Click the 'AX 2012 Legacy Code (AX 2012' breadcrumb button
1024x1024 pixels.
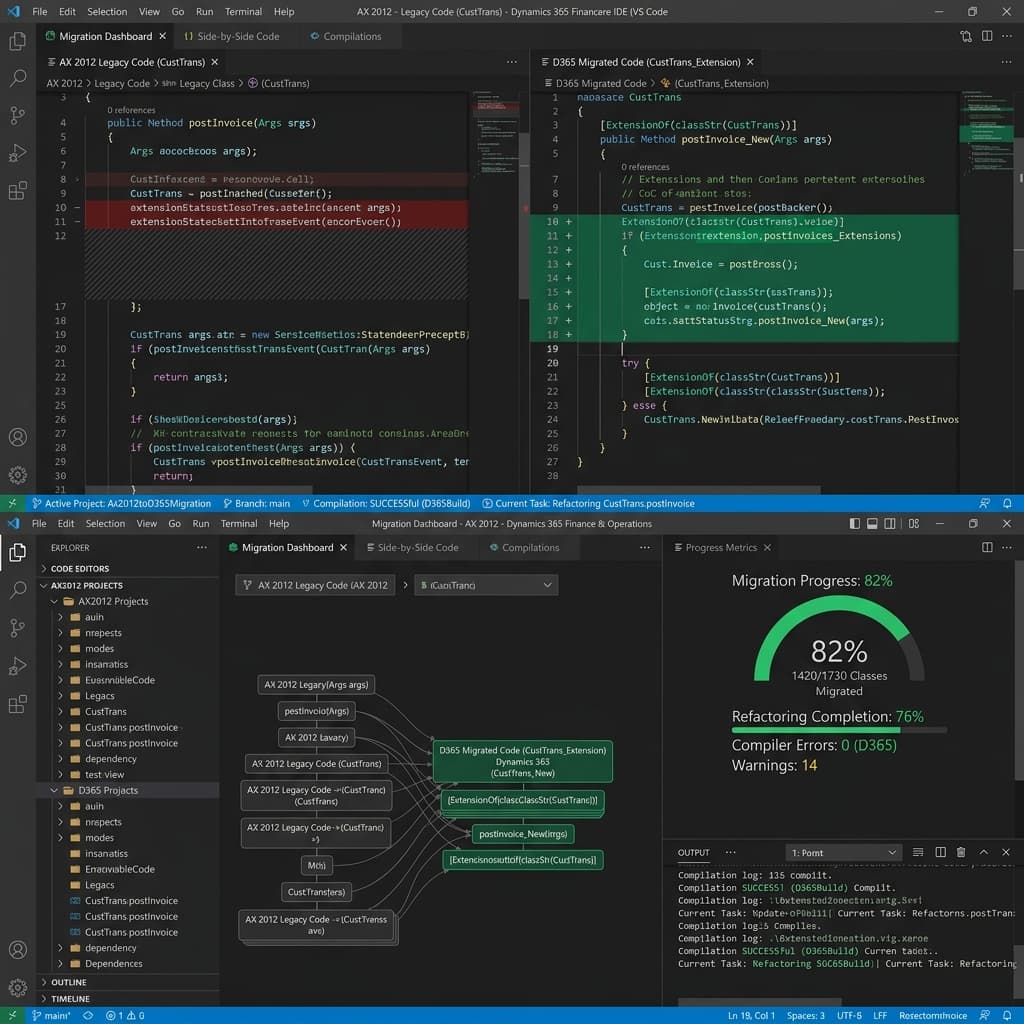[x=316, y=585]
